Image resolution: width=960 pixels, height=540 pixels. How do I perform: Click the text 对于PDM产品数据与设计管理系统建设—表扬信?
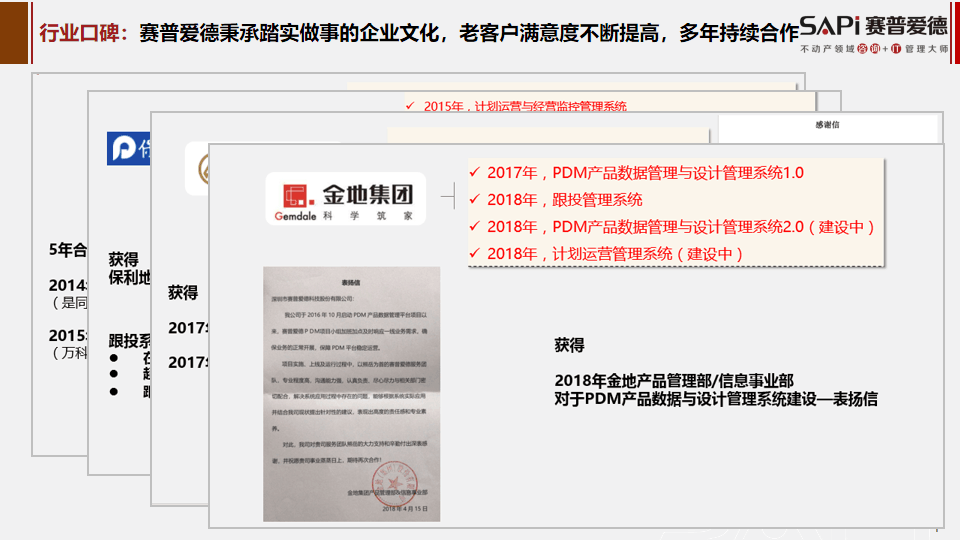tap(716, 399)
